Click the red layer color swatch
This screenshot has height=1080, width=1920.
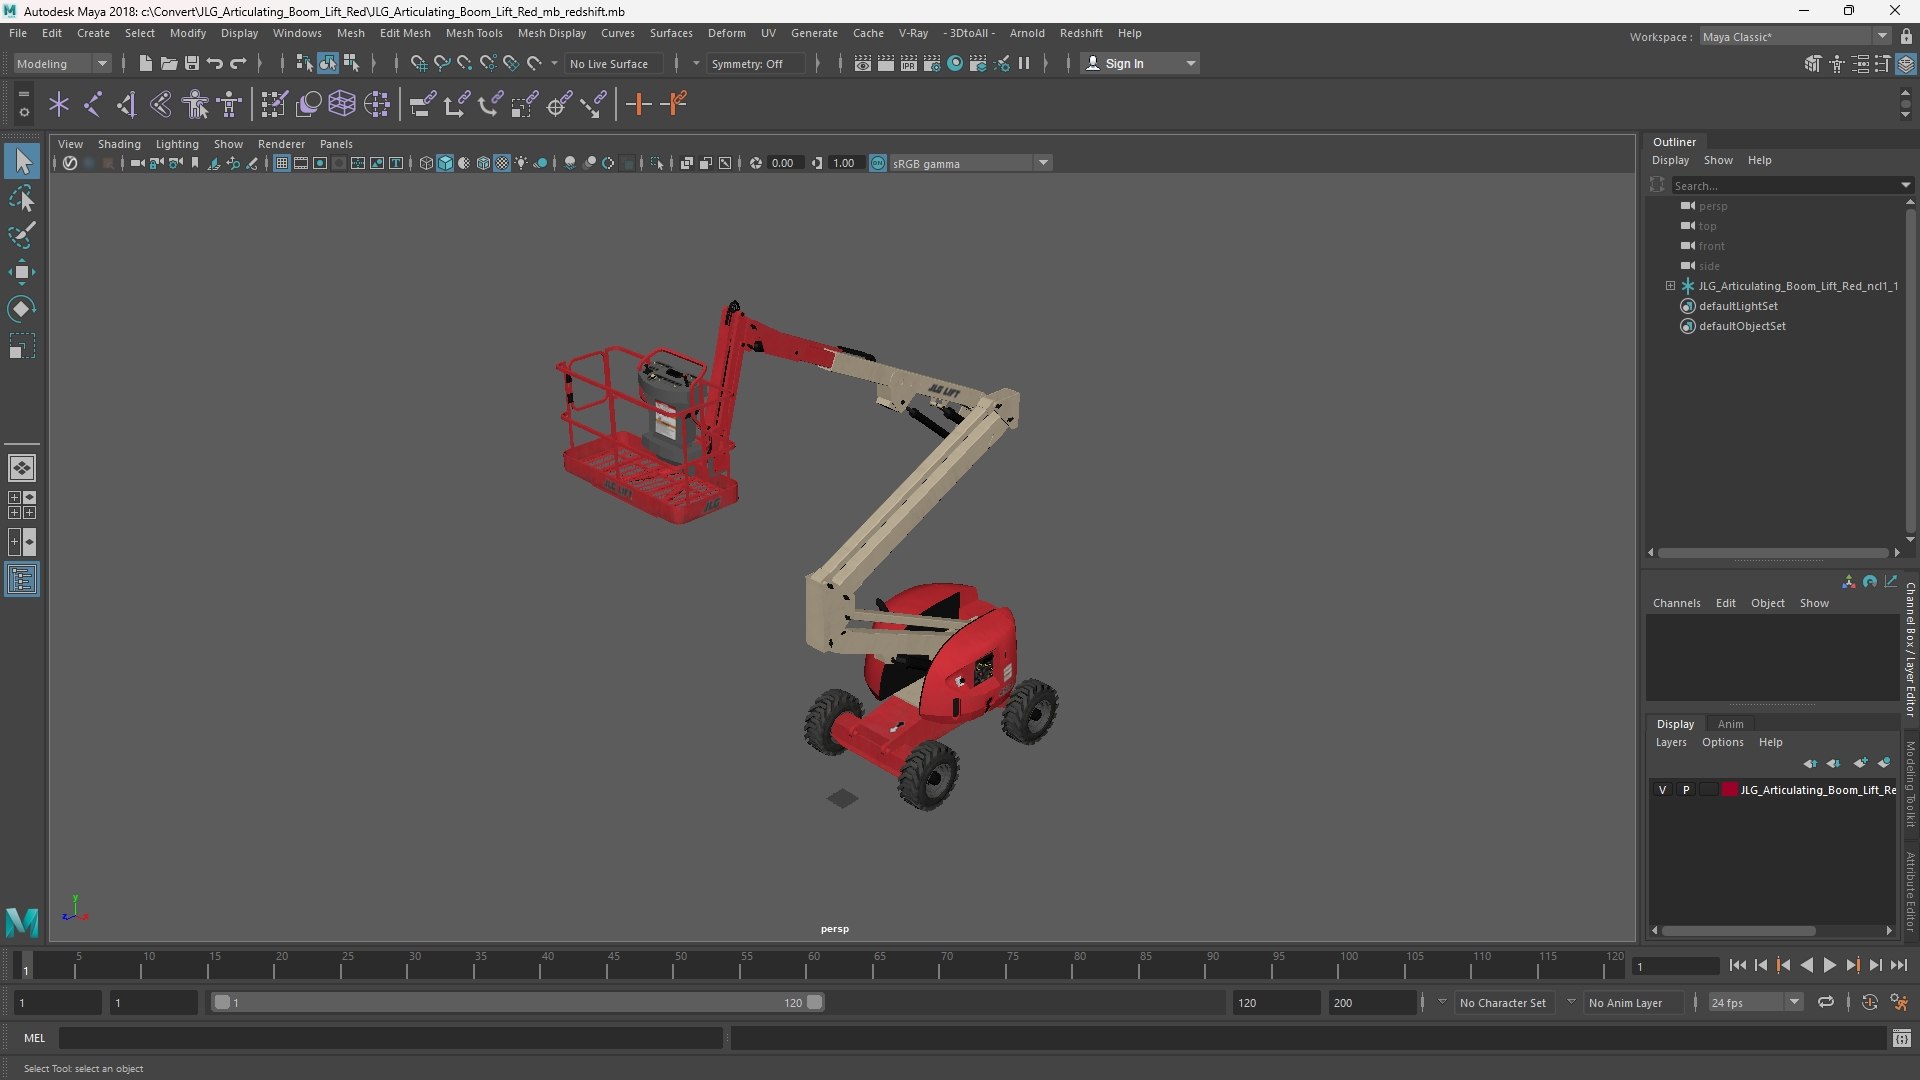click(x=1730, y=790)
